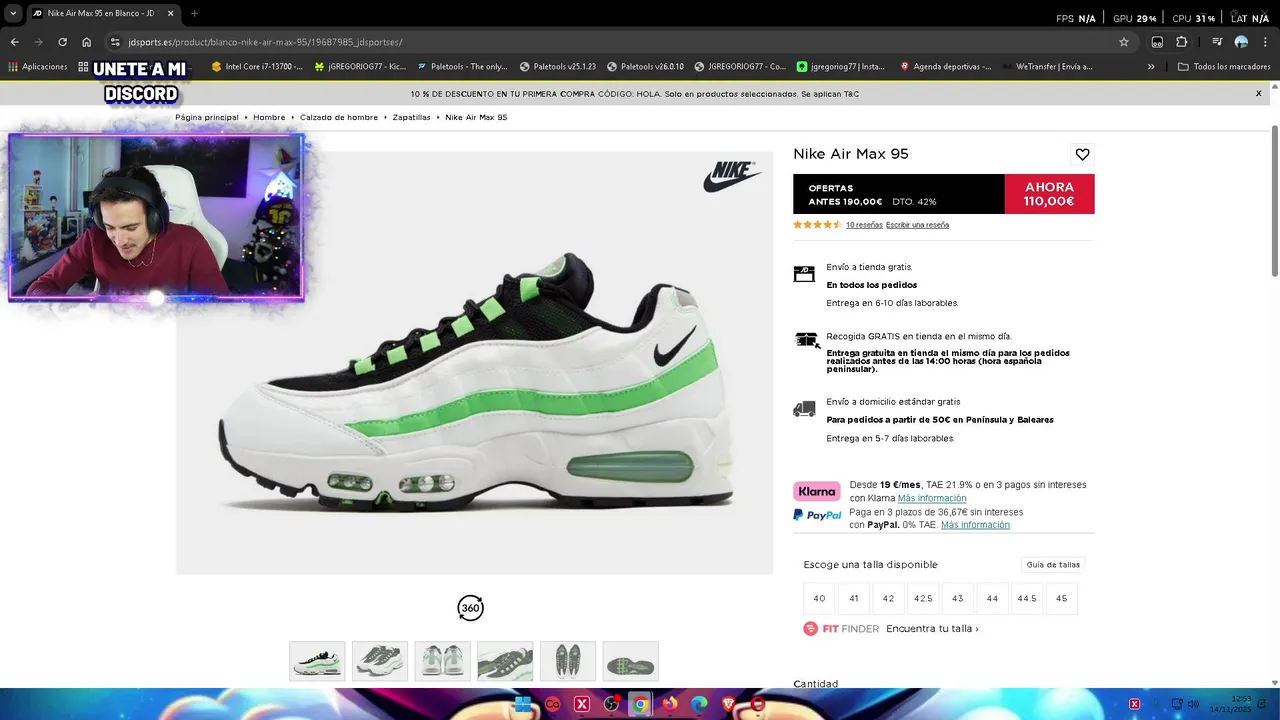
Task: Select size 44
Action: (992, 598)
